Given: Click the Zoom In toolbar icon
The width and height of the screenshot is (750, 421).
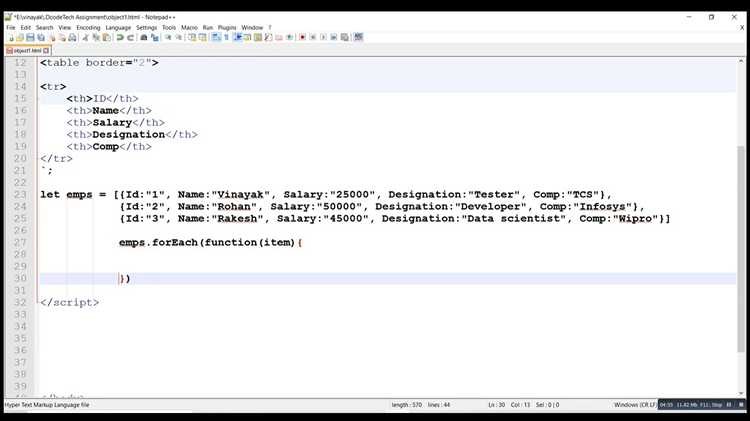Looking at the screenshot, I should click(168, 37).
